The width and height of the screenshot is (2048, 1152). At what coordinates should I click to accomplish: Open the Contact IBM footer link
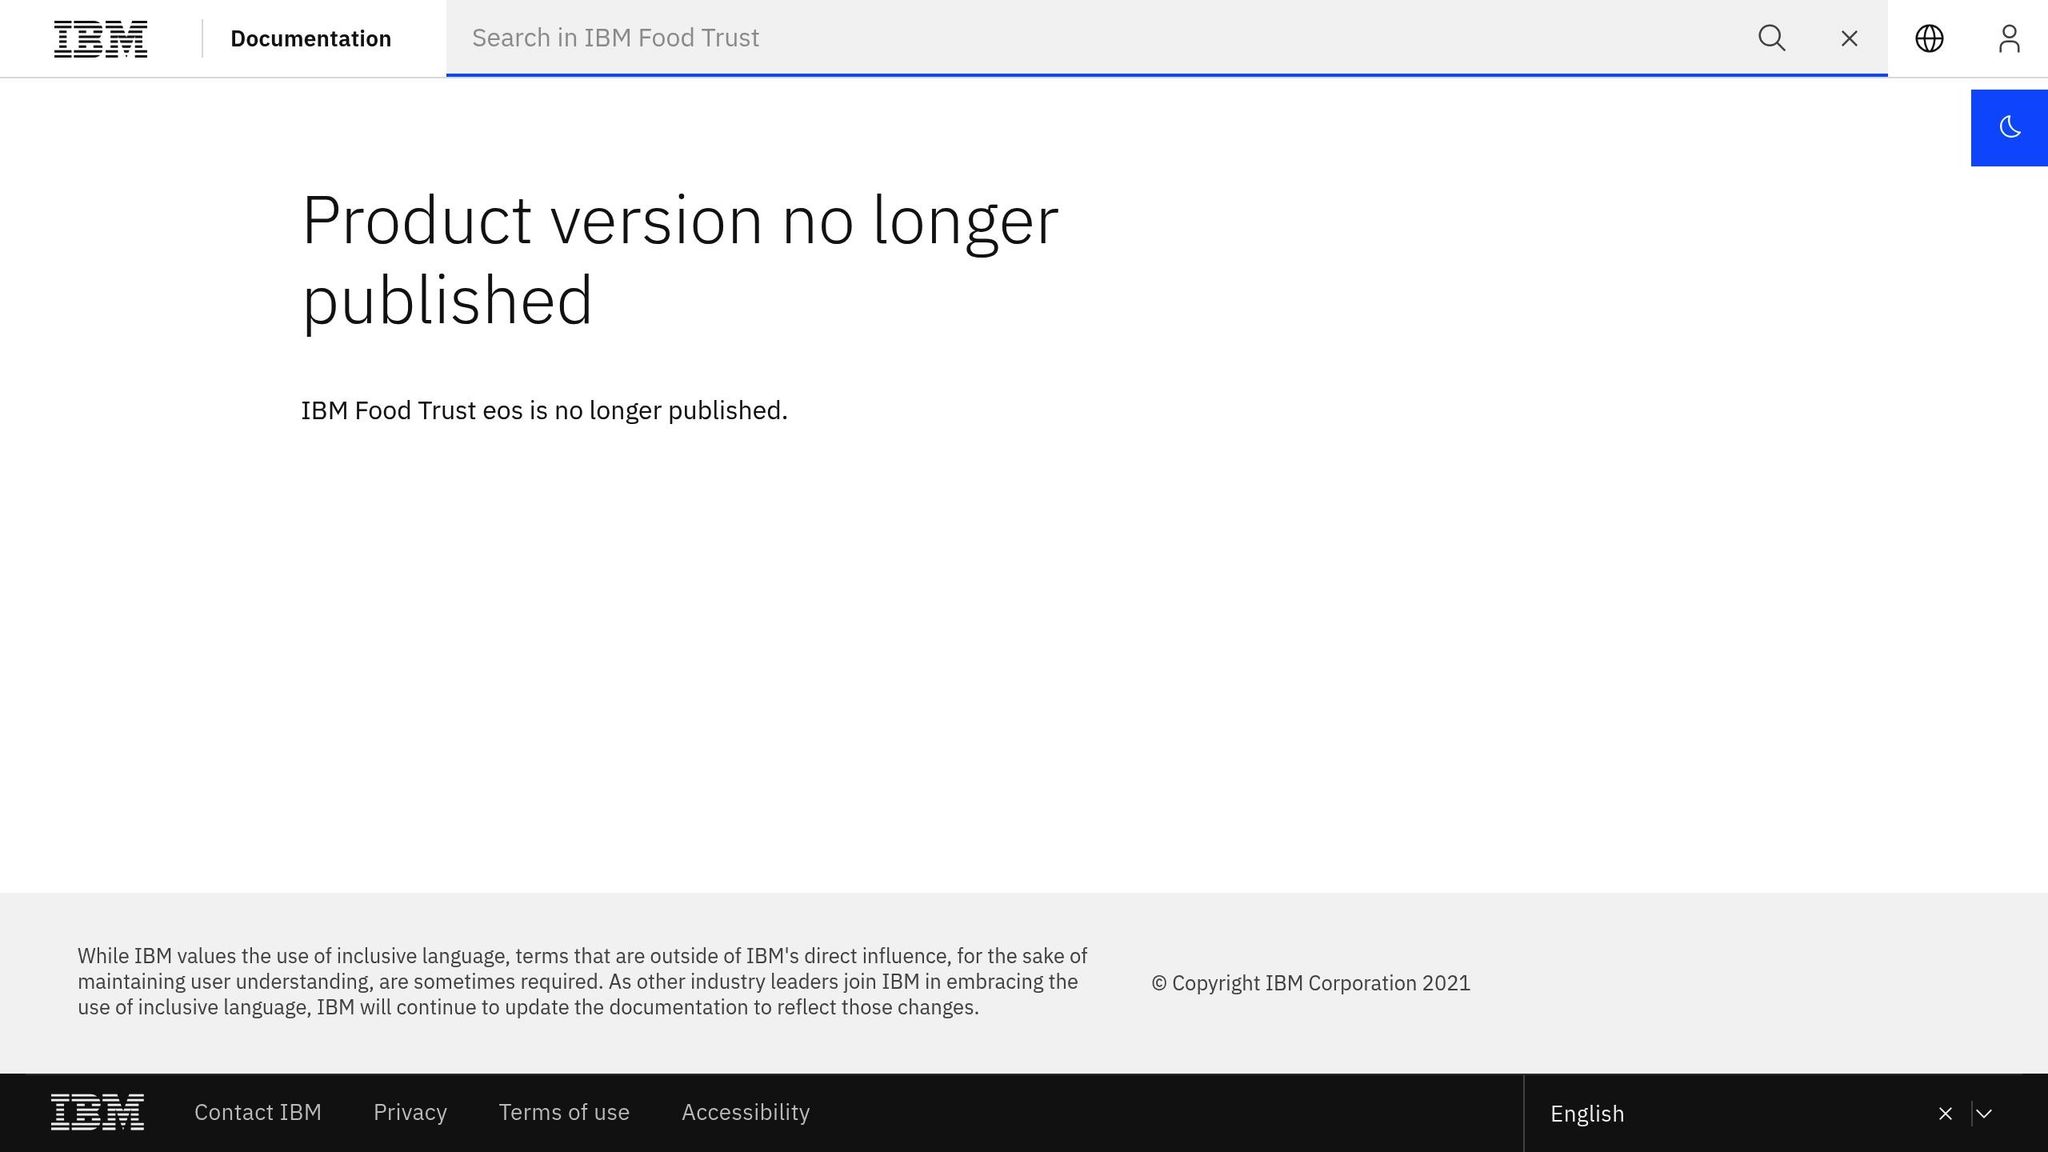pyautogui.click(x=258, y=1112)
